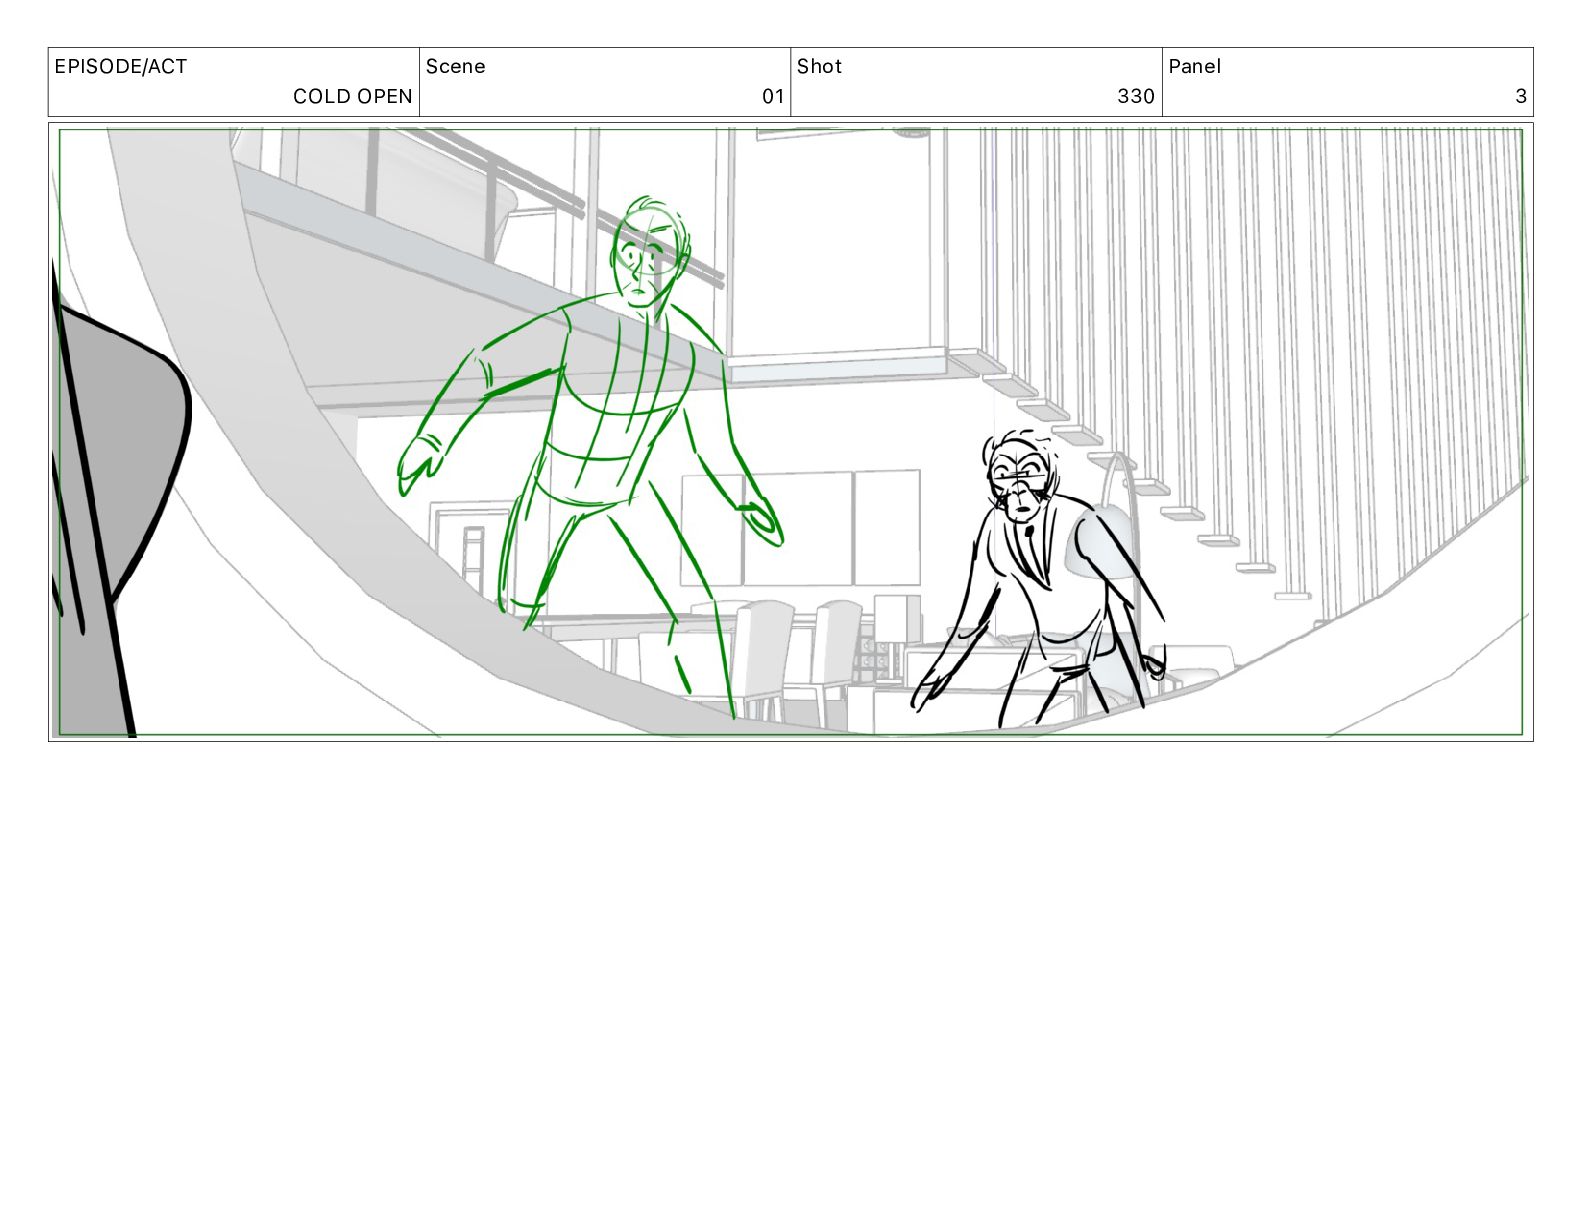
Task: Select the scene number 01
Action: [773, 97]
